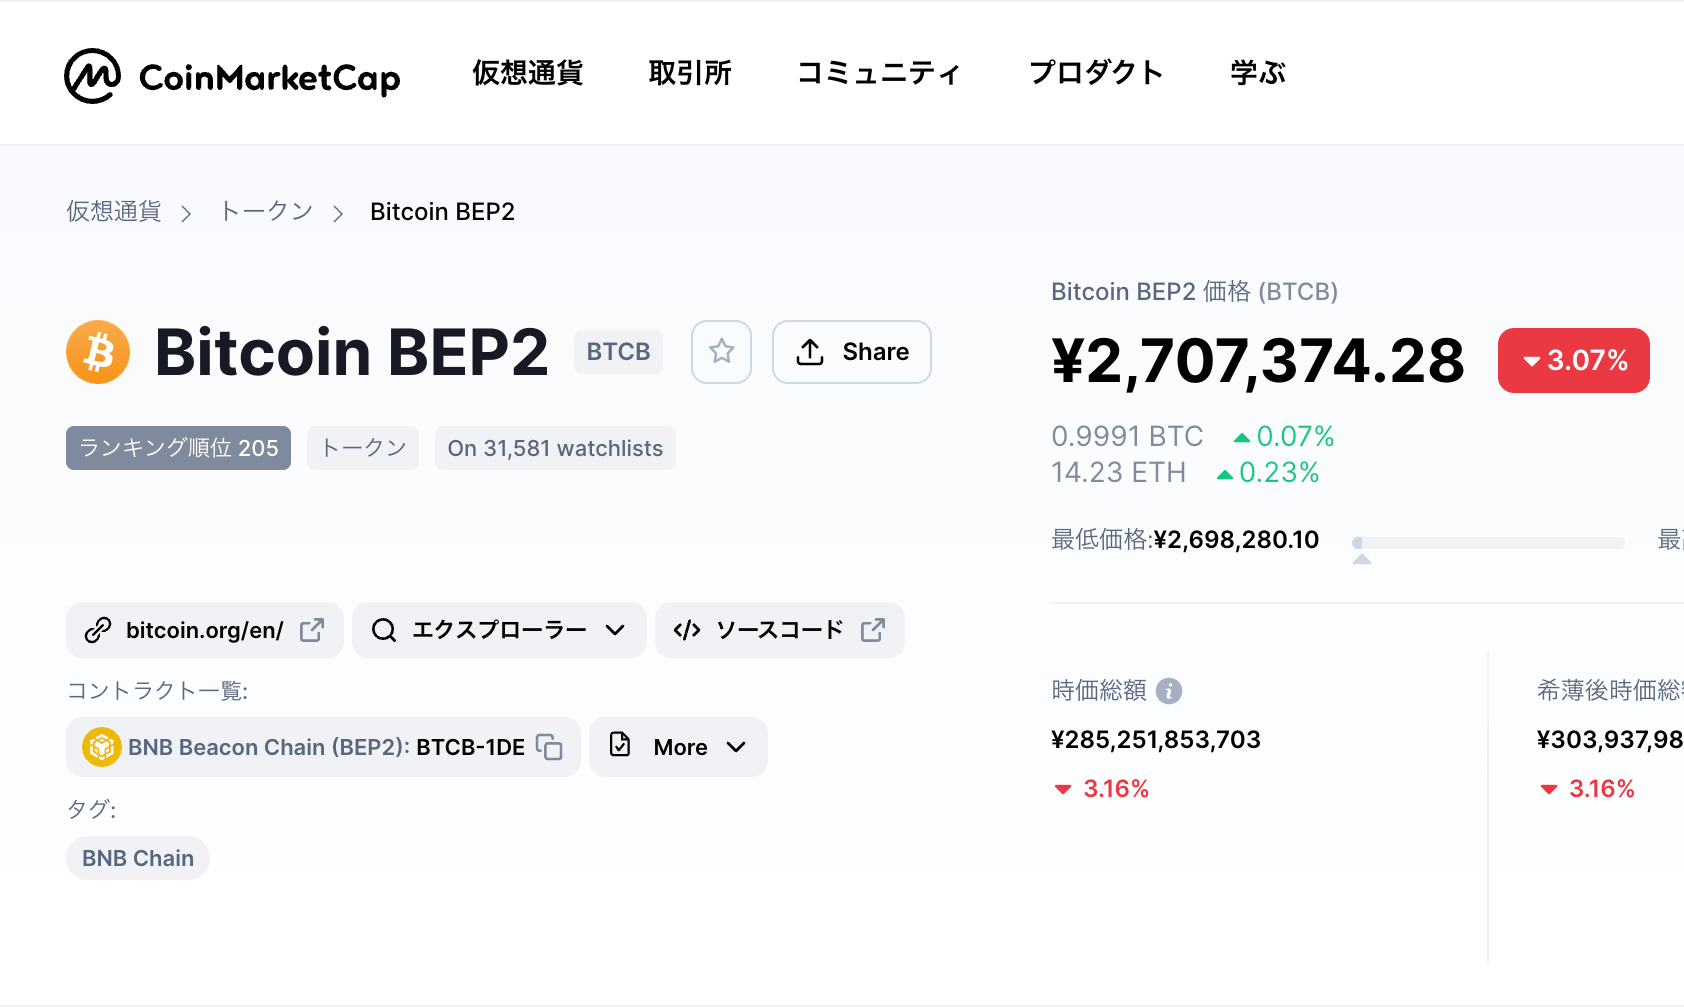Click the BNB Beacon Chain logo icon
Viewport: 1684px width, 1008px height.
pos(101,747)
